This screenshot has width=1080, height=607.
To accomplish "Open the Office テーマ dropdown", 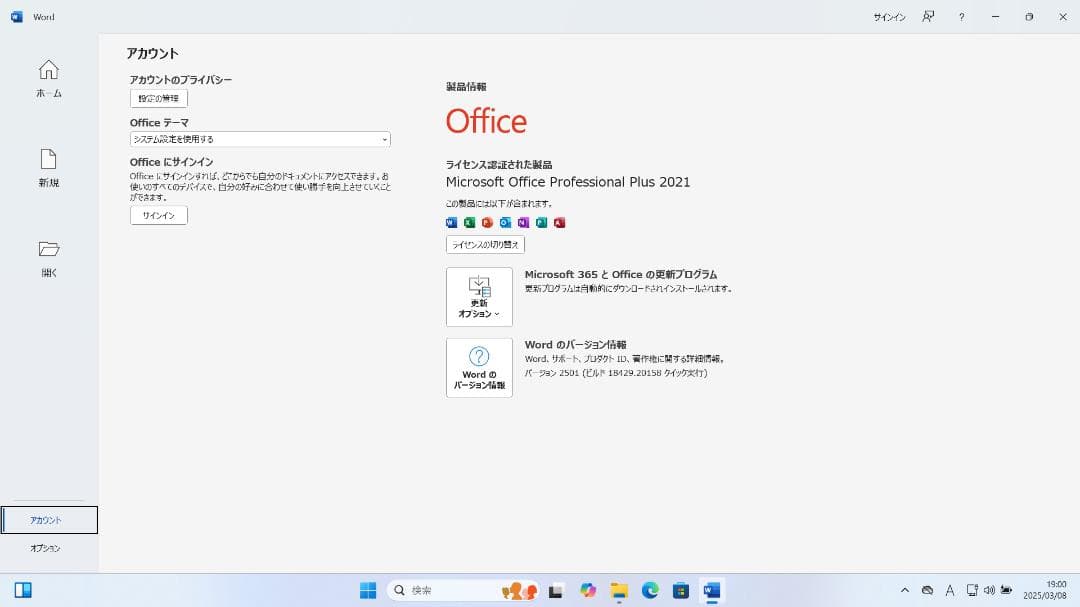I will 258,139.
